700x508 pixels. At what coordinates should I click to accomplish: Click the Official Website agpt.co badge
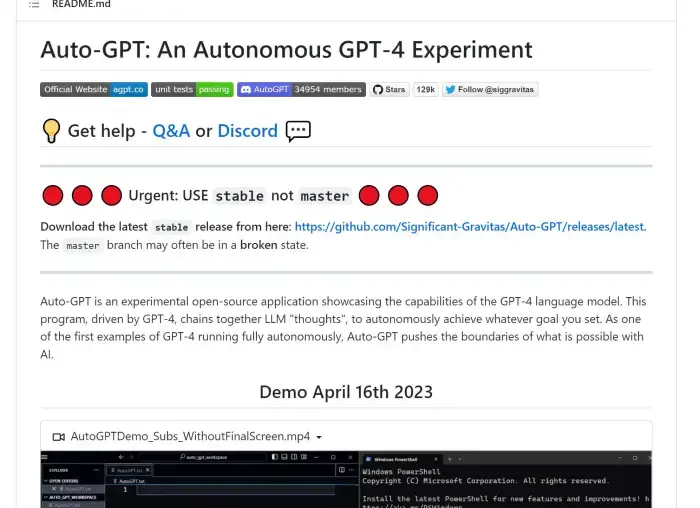[93, 89]
